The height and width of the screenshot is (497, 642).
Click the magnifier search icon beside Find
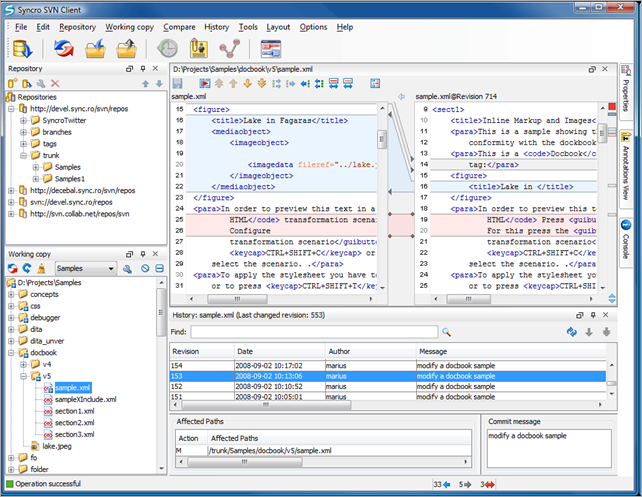447,331
